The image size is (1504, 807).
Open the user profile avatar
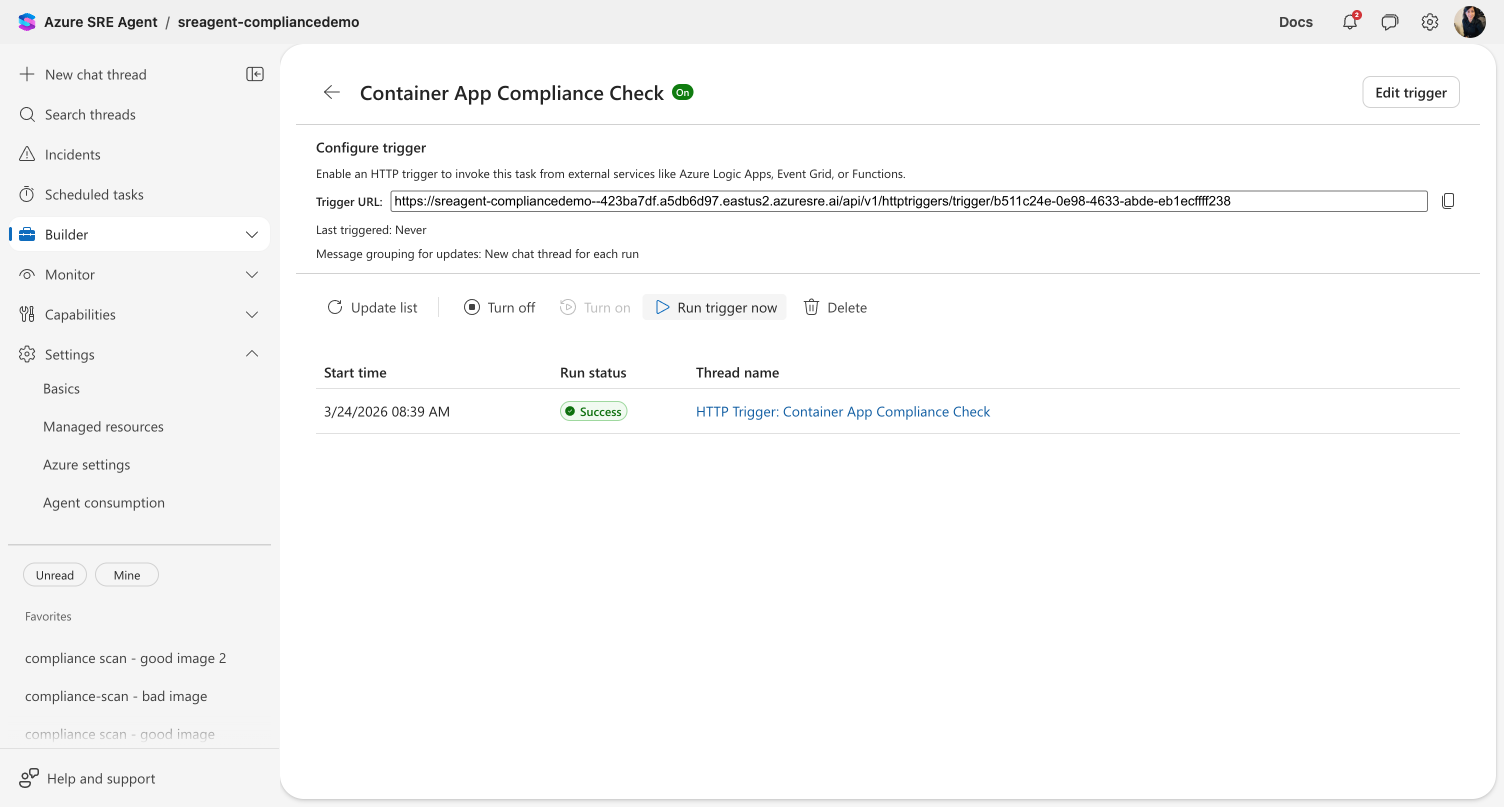pos(1469,22)
